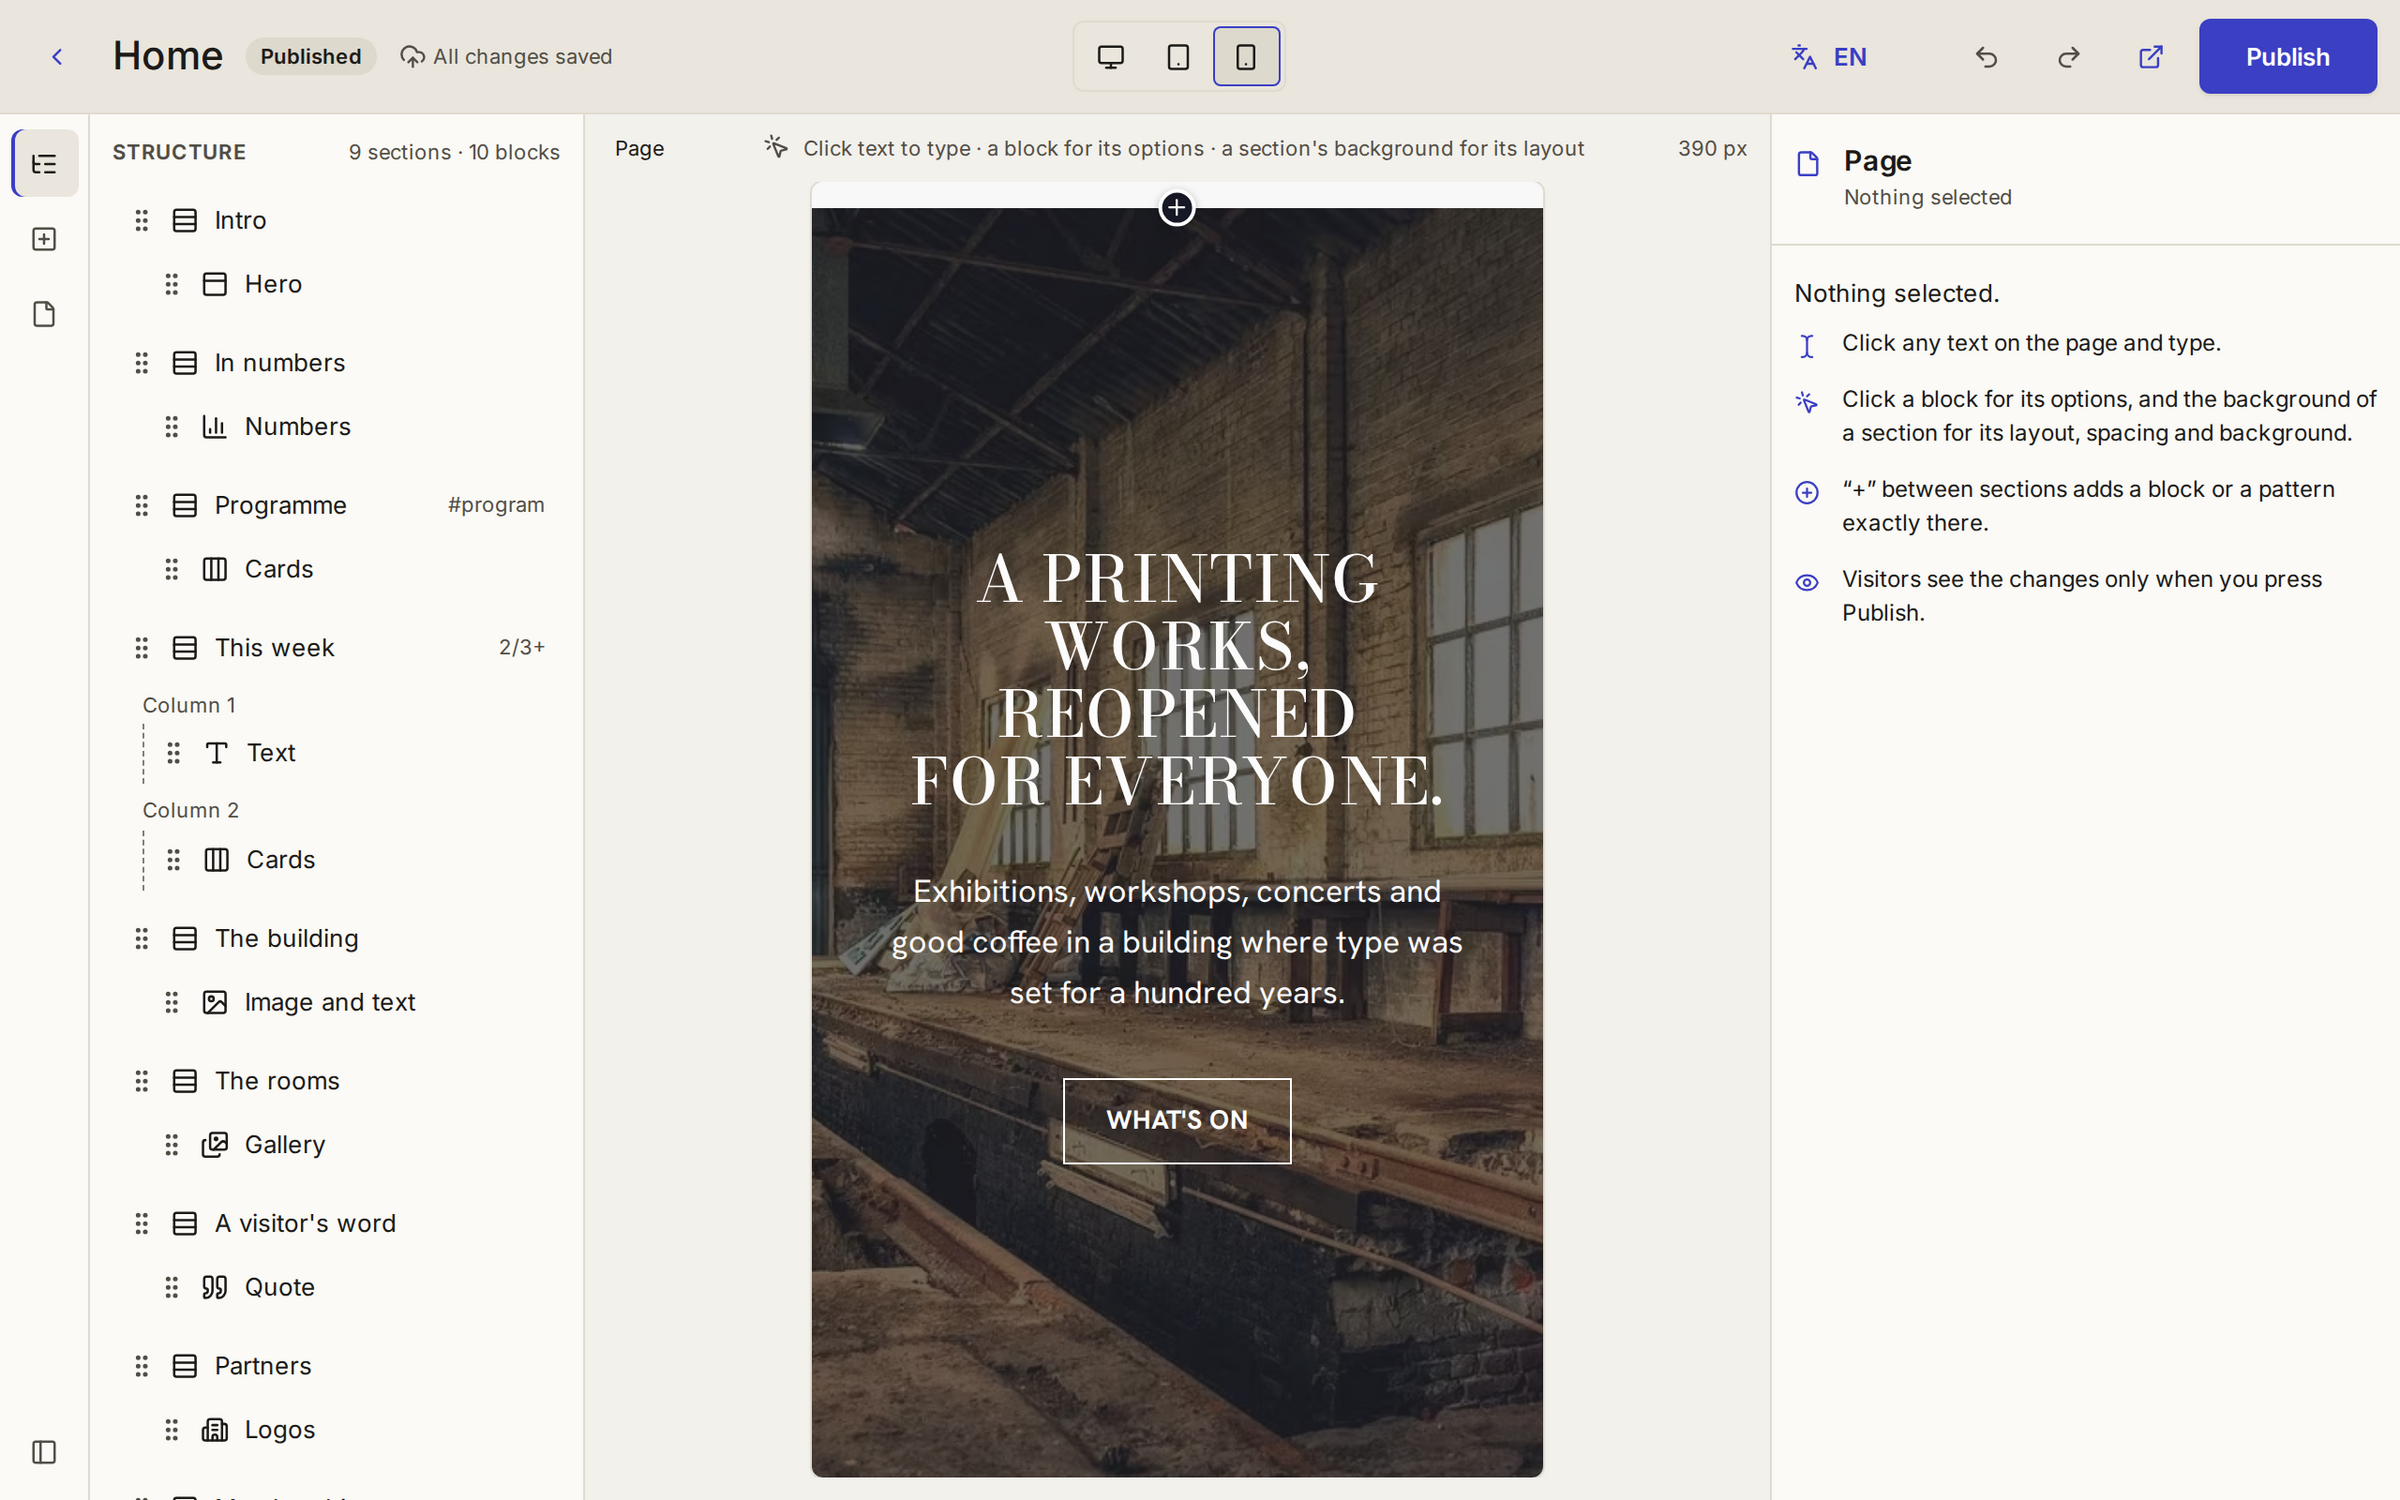
Task: Undo the last change
Action: (1986, 57)
